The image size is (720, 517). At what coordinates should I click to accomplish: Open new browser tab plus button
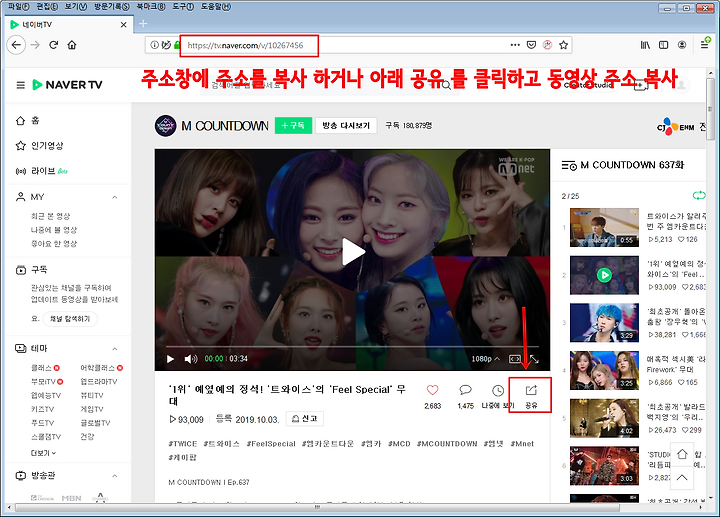[143, 24]
